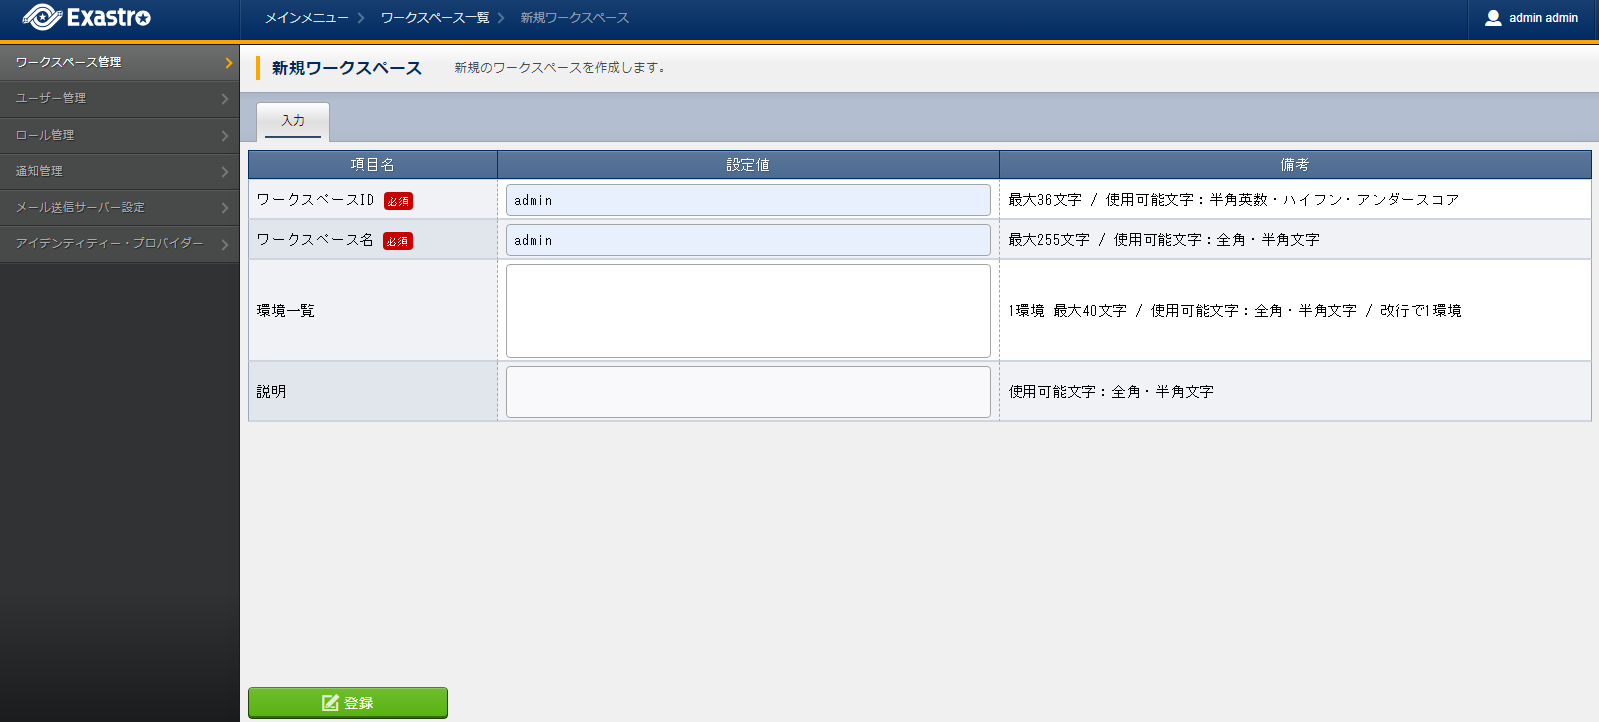Click the 項目名 column header
1599x722 pixels.
(x=373, y=165)
